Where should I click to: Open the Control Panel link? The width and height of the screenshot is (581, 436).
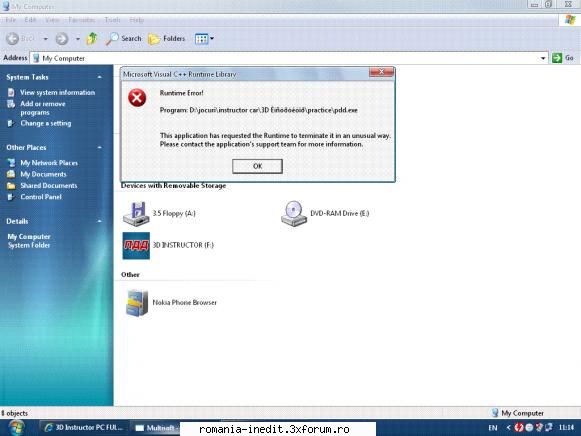pyautogui.click(x=41, y=197)
